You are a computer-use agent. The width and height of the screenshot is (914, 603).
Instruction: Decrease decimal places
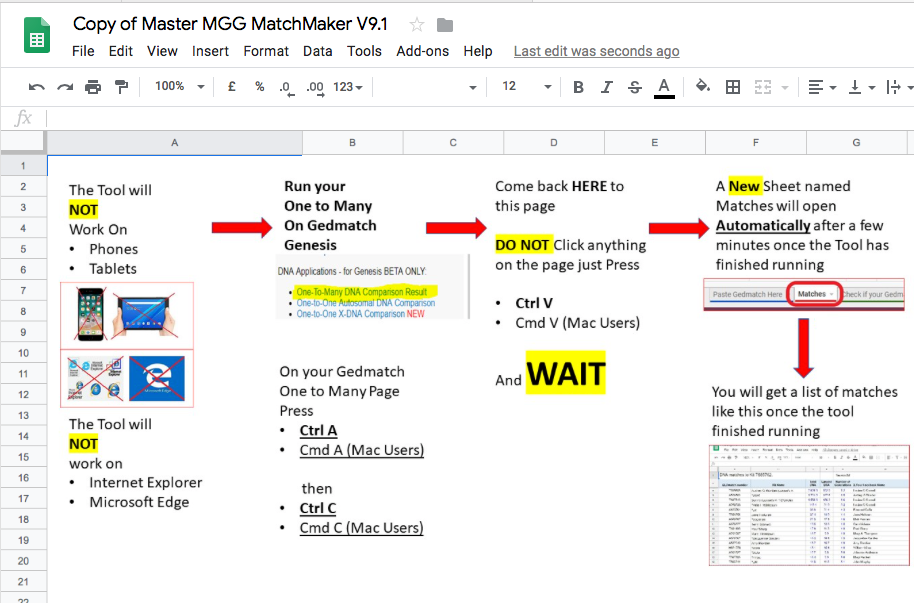286,87
